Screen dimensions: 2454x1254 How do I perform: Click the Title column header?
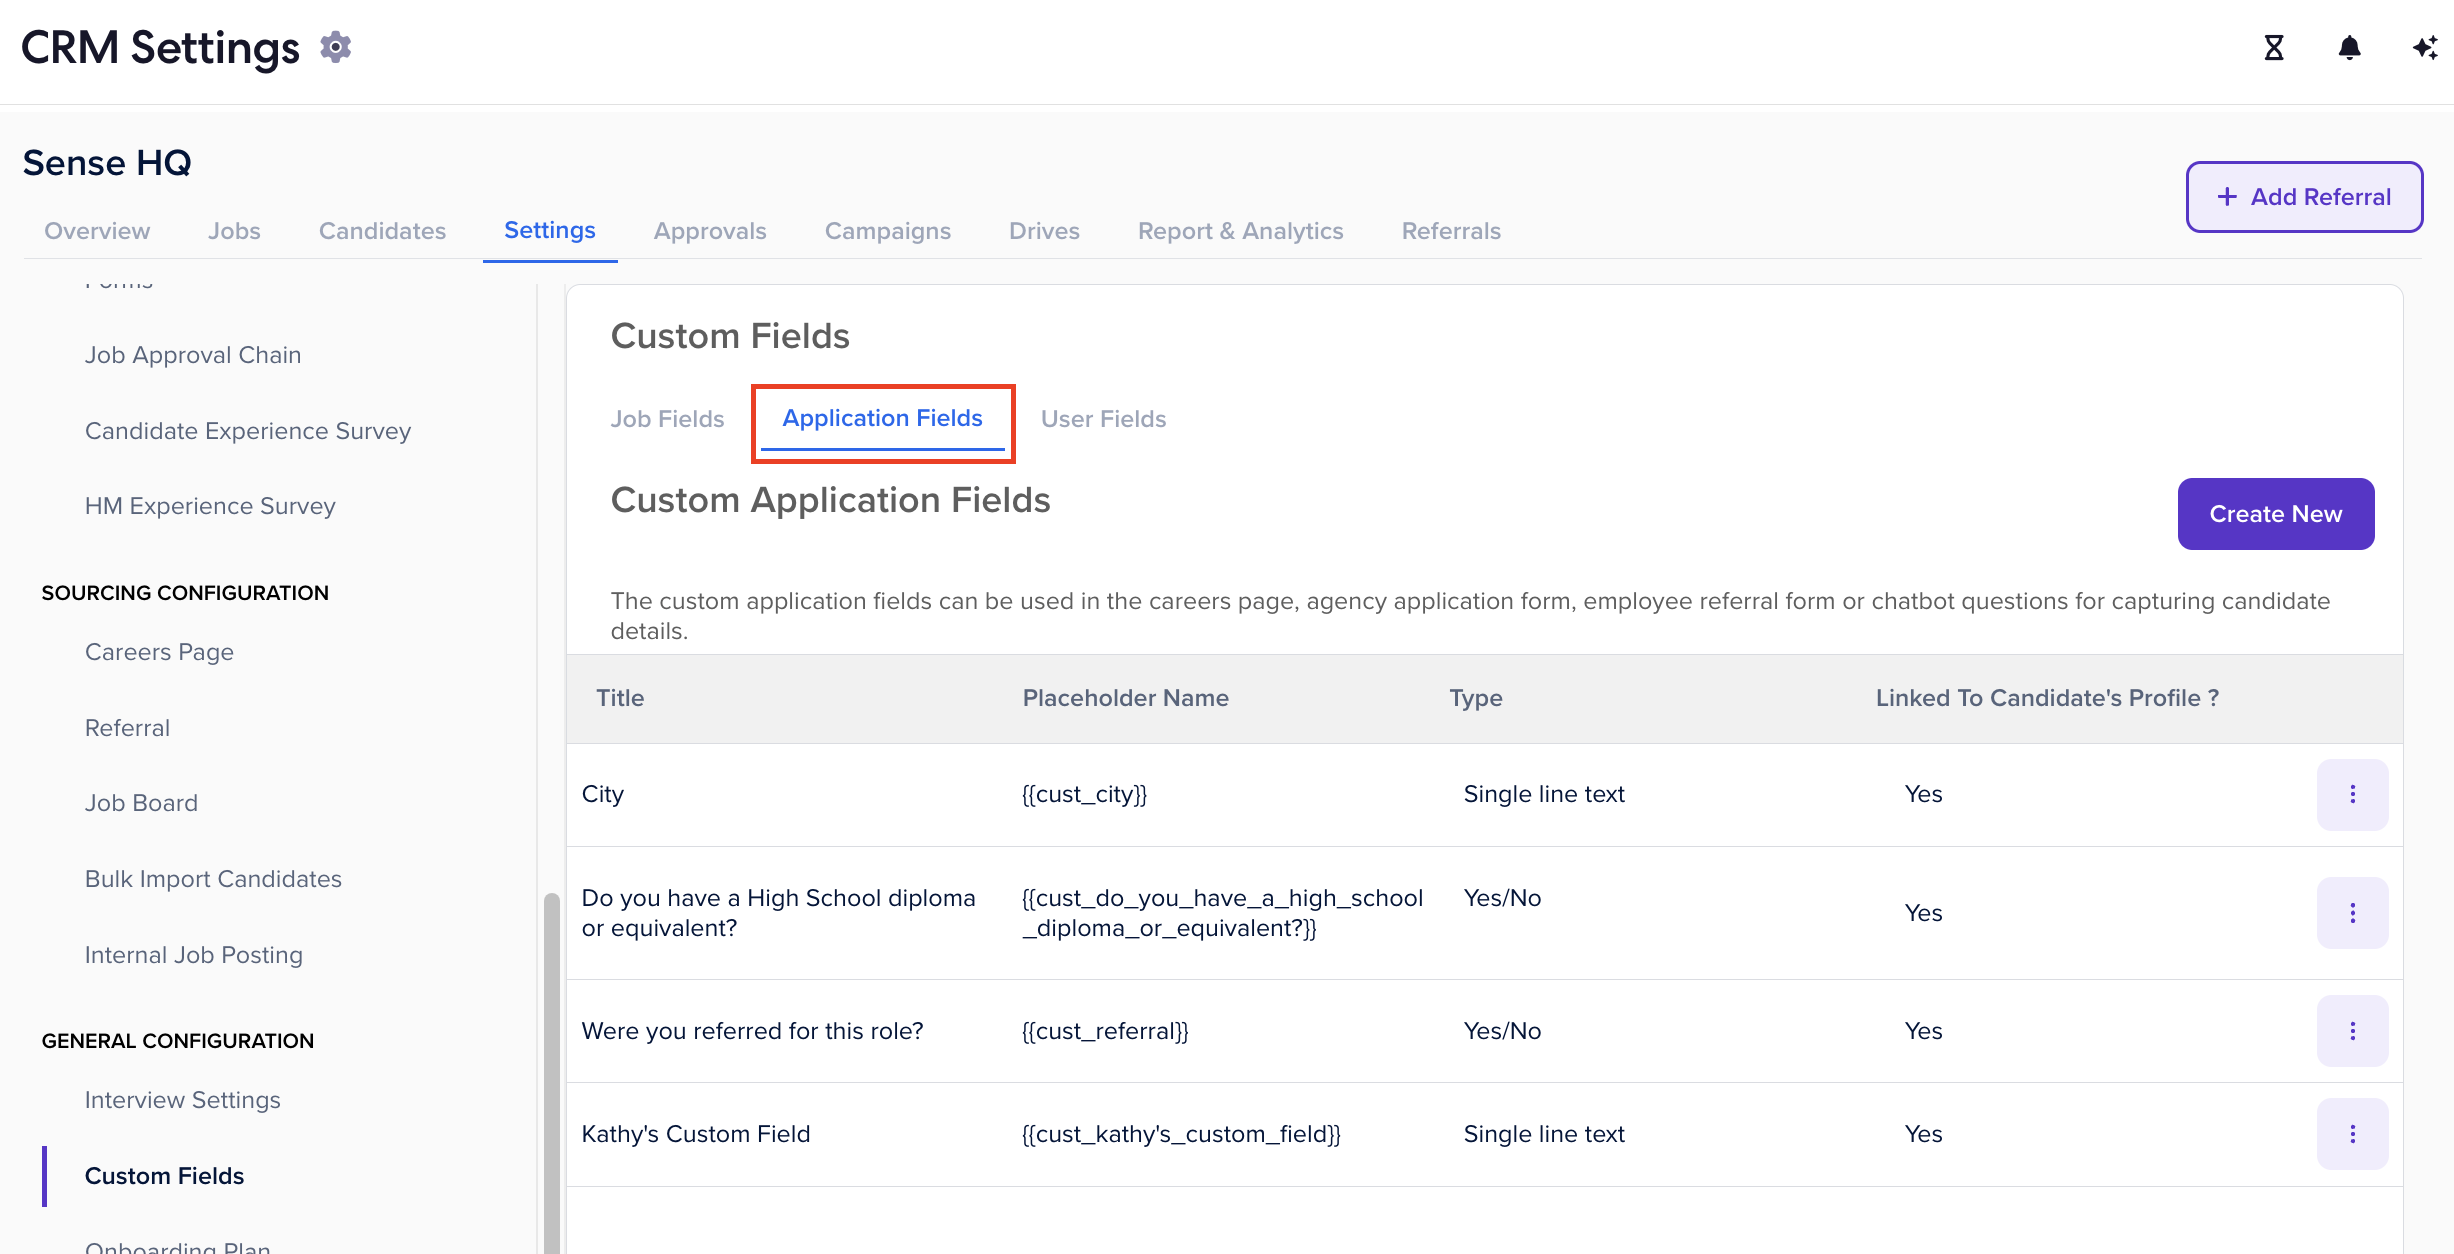[x=620, y=698]
